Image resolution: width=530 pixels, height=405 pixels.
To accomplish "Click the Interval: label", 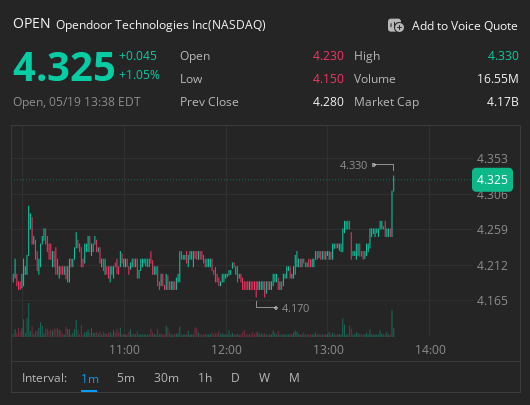I will pyautogui.click(x=44, y=378).
